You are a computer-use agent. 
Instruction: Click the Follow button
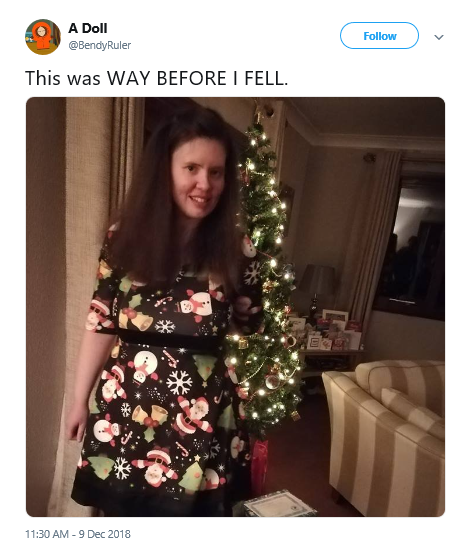coord(379,36)
